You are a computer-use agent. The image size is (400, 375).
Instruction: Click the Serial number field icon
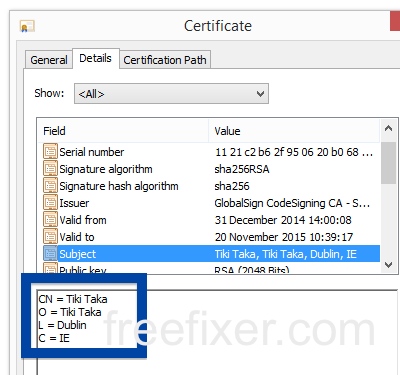(x=50, y=152)
